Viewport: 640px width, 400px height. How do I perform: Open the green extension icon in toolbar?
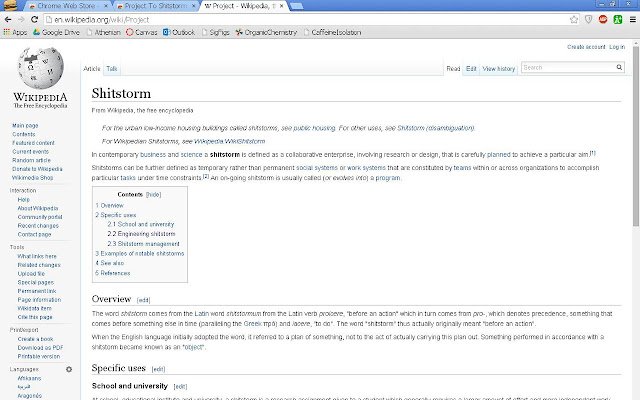pos(618,20)
